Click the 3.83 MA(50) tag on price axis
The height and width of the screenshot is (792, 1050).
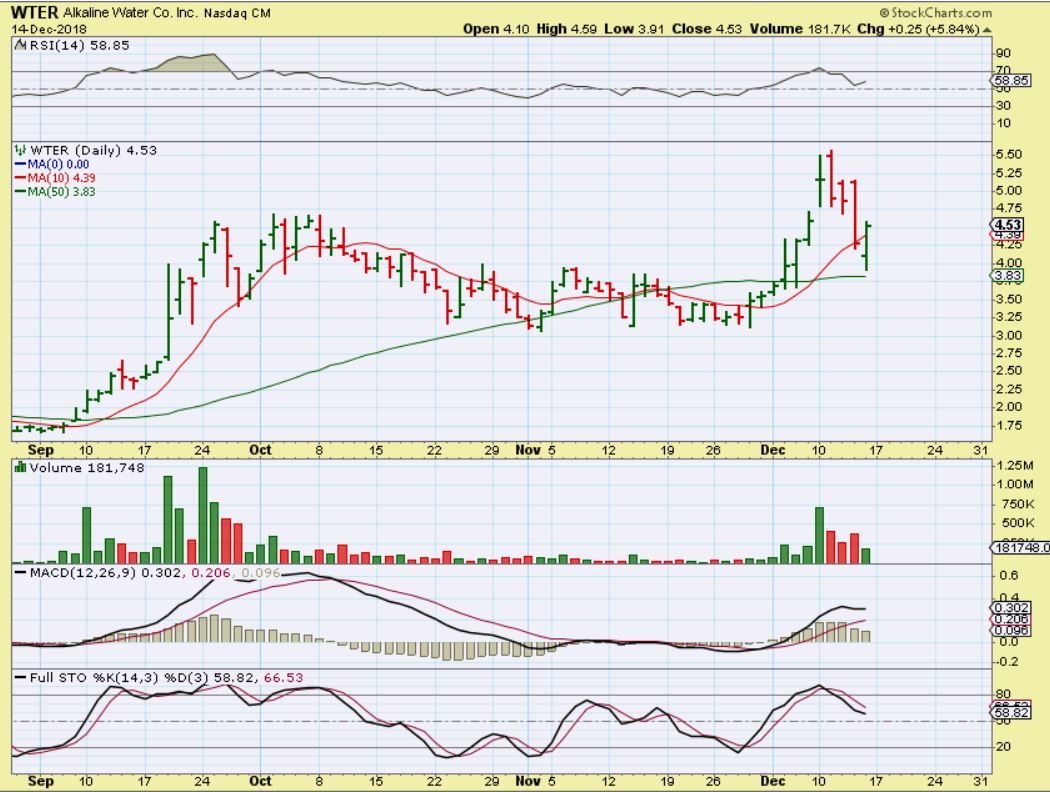click(x=1008, y=275)
